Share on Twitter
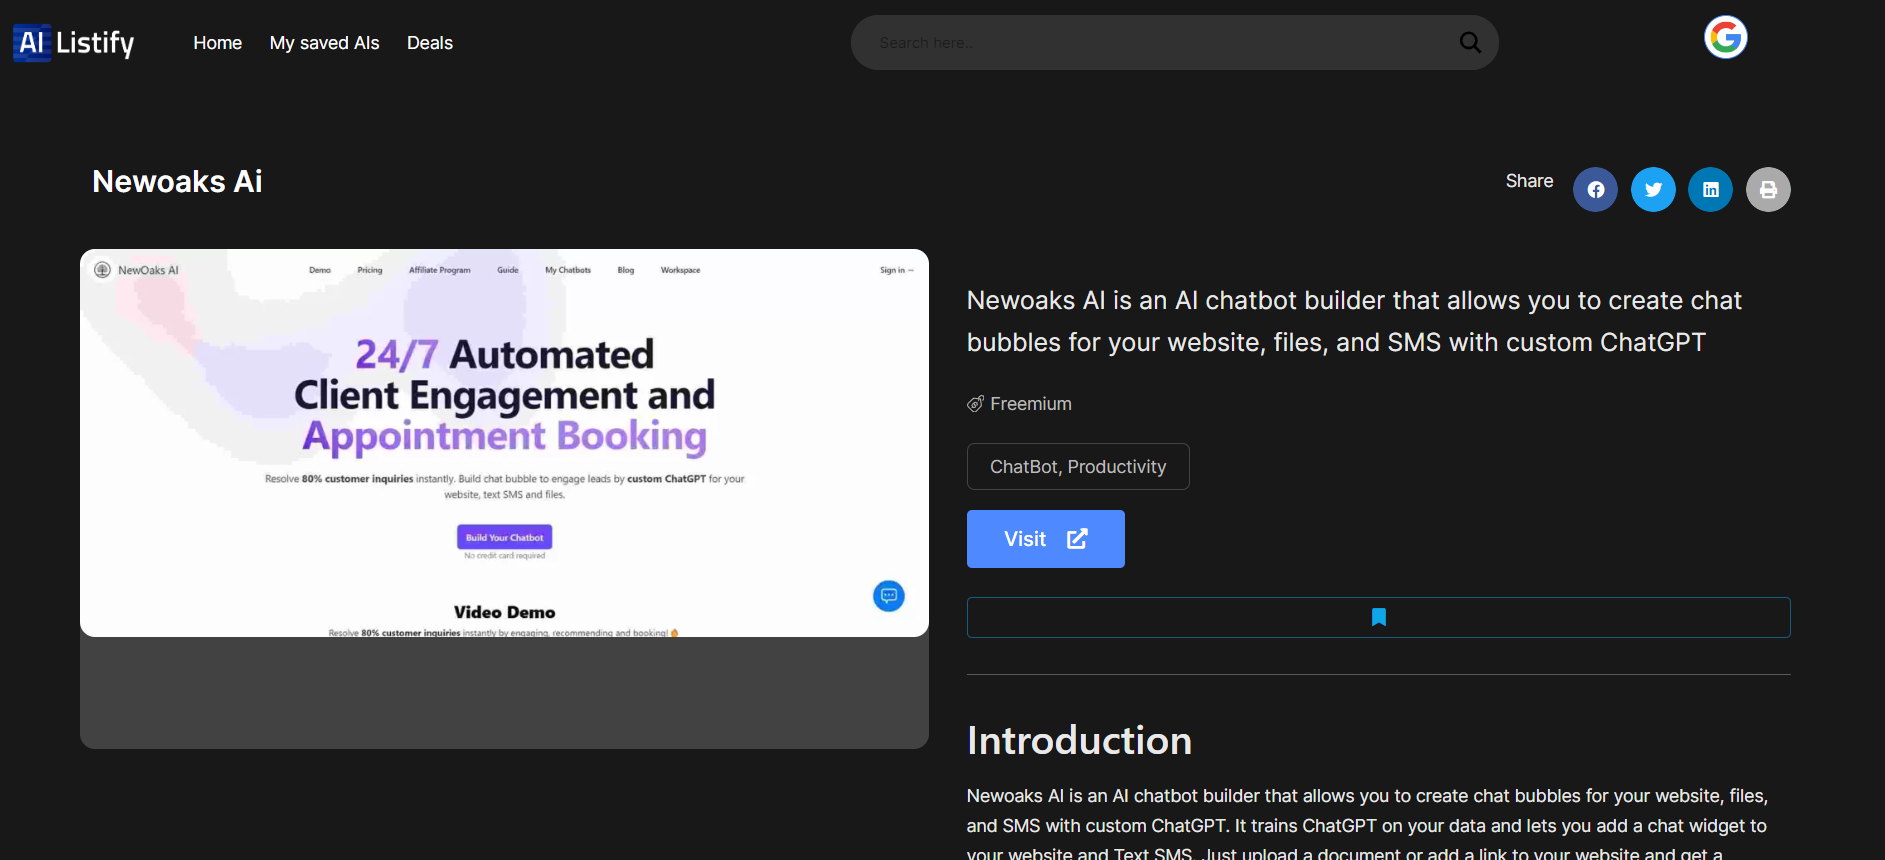Screen dimensions: 1885x860 tap(1654, 190)
